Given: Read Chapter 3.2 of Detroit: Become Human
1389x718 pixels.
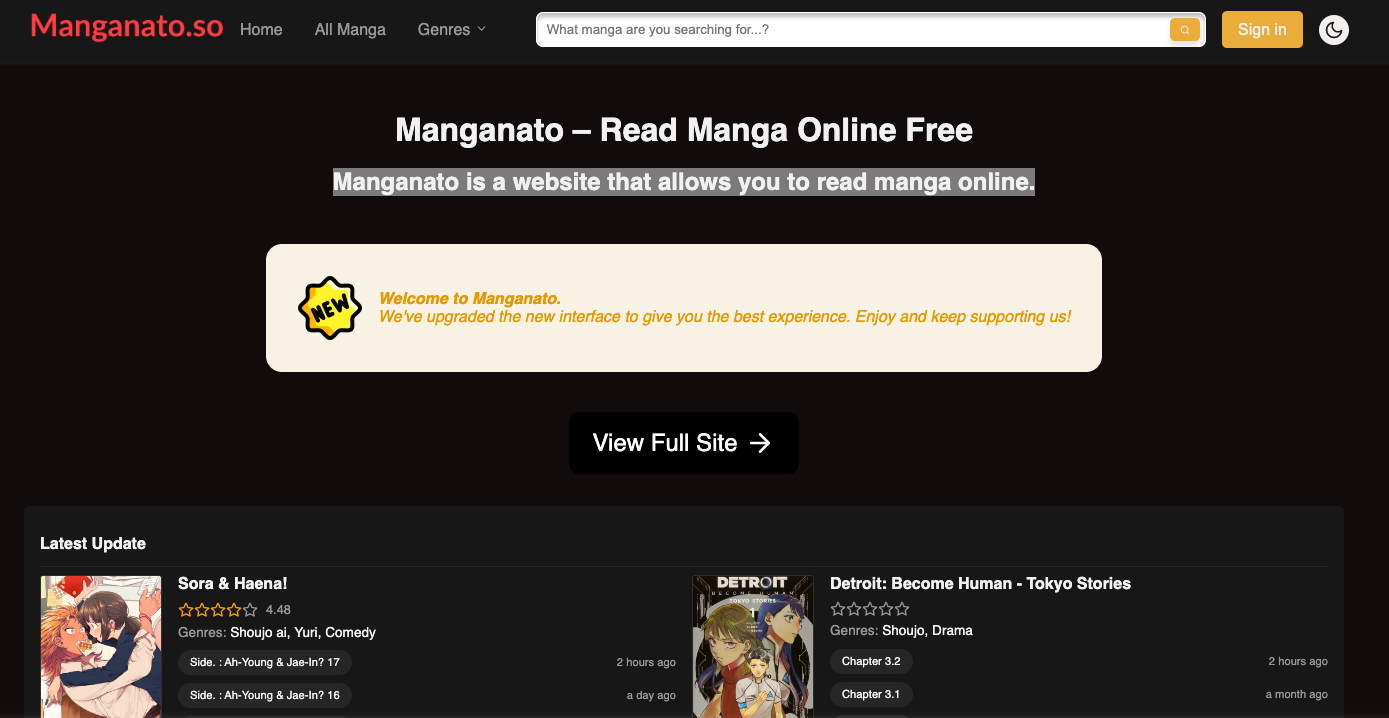Looking at the screenshot, I should [871, 662].
